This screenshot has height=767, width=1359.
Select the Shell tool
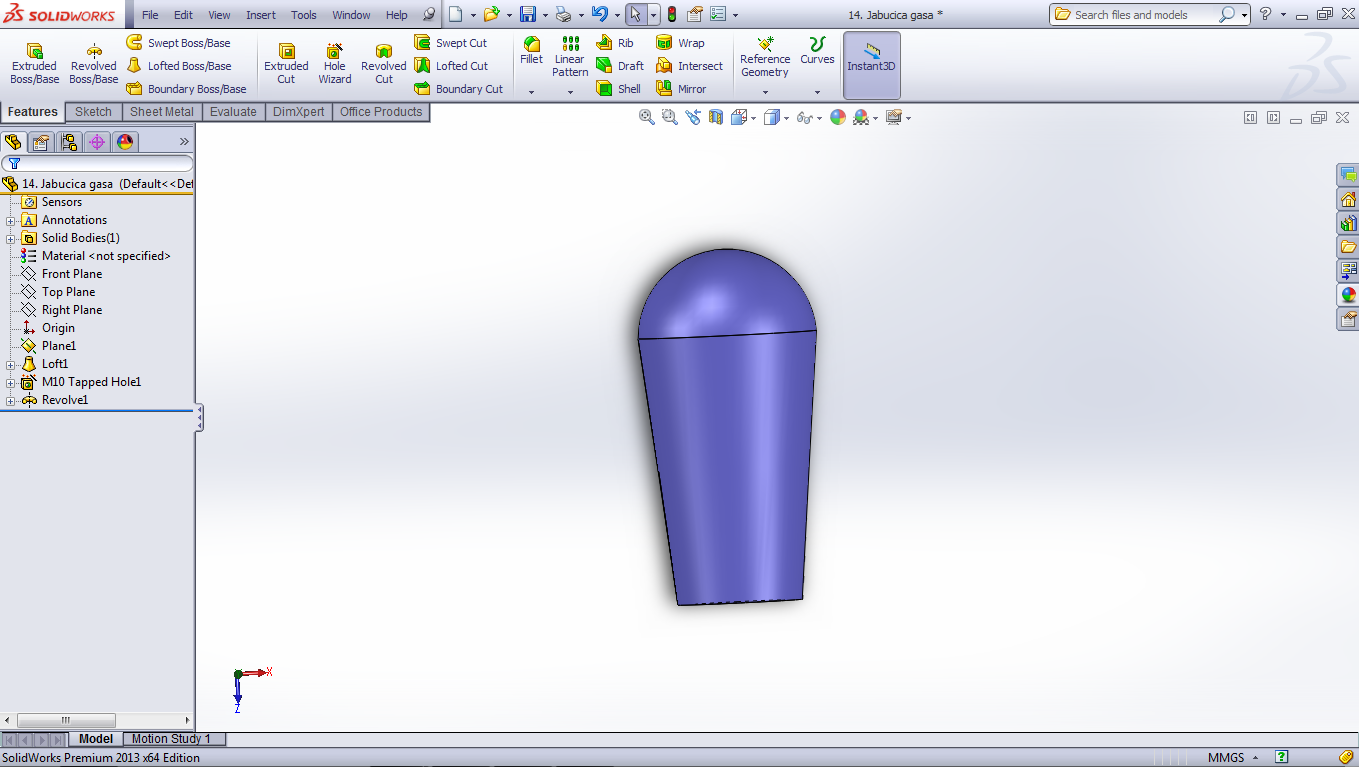click(618, 89)
